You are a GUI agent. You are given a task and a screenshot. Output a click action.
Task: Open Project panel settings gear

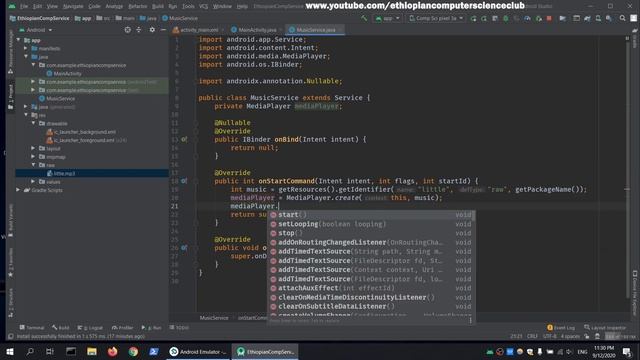pyautogui.click(x=152, y=30)
